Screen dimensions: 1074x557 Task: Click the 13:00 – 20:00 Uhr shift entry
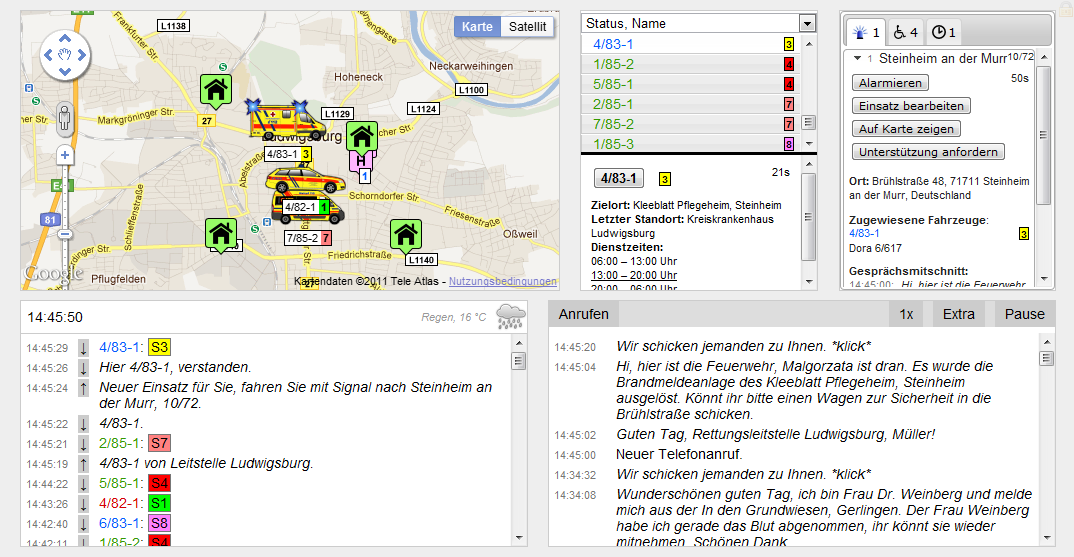coord(634,275)
